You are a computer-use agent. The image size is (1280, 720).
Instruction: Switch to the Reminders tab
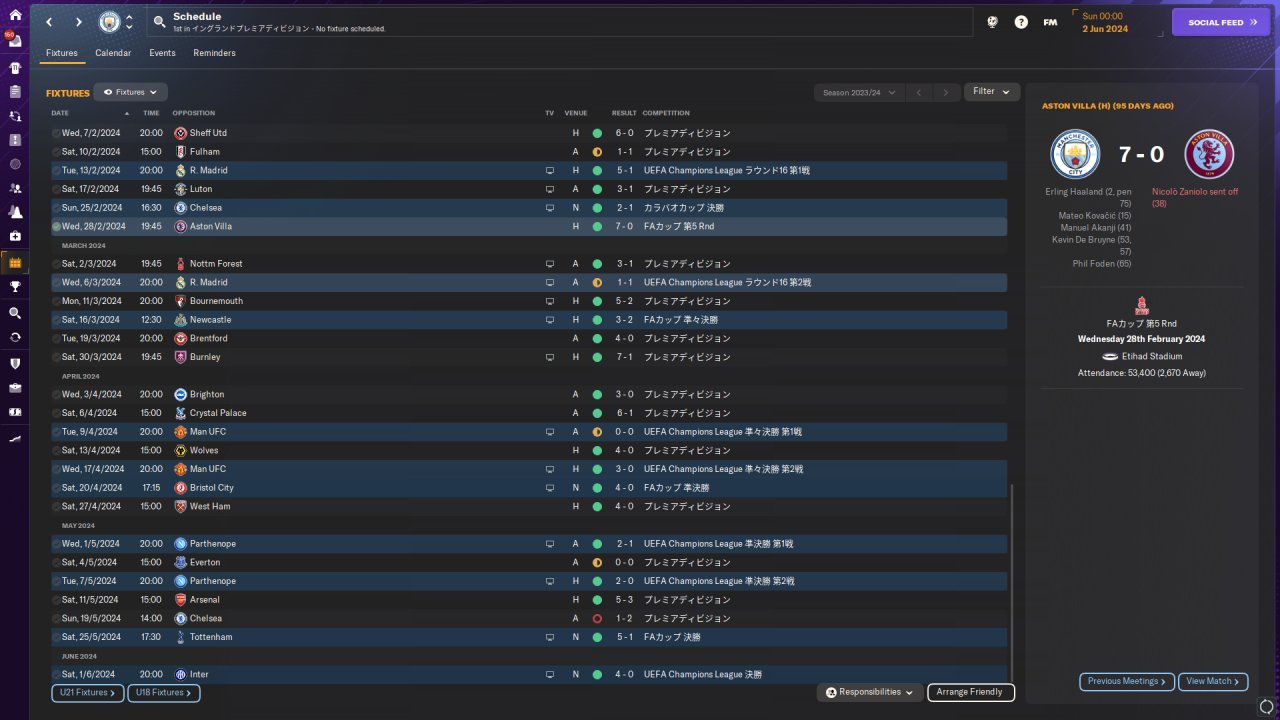215,53
